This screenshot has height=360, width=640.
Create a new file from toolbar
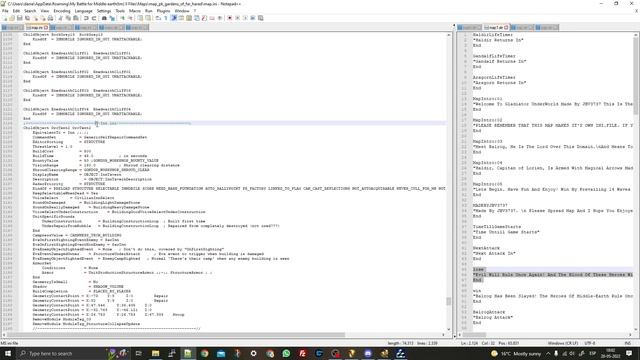[x=5, y=18]
